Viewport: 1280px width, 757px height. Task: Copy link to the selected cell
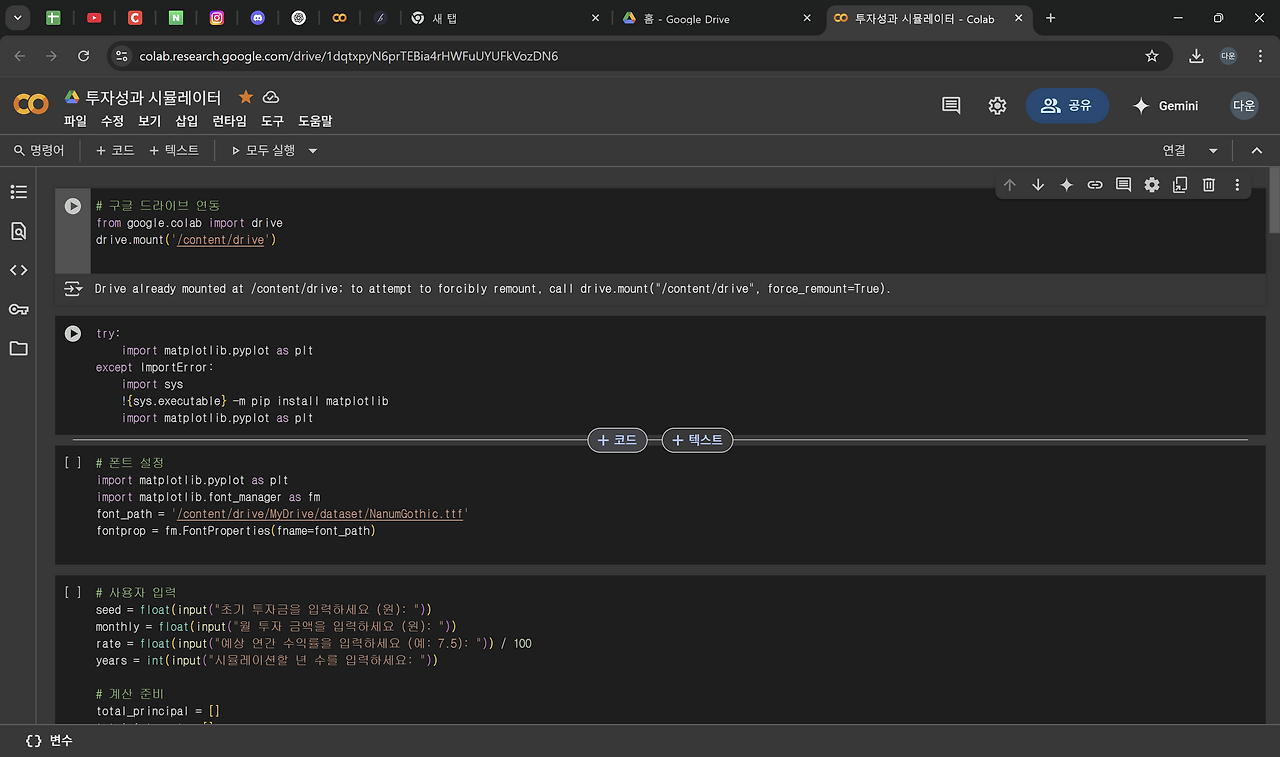coord(1095,185)
